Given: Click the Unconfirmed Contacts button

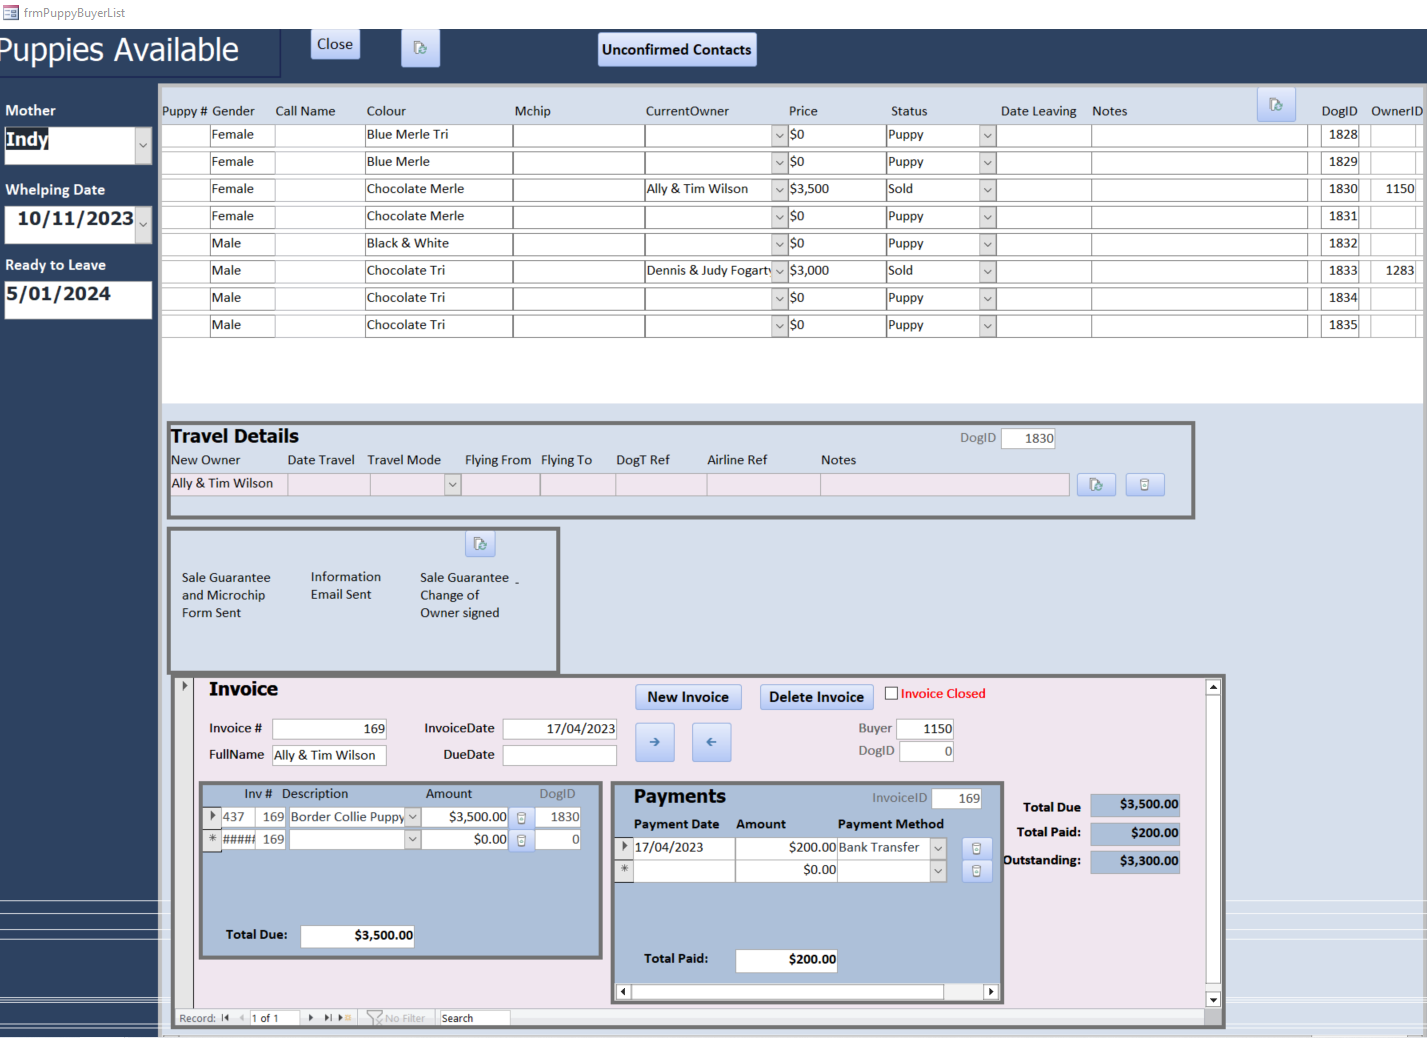Looking at the screenshot, I should click(676, 49).
